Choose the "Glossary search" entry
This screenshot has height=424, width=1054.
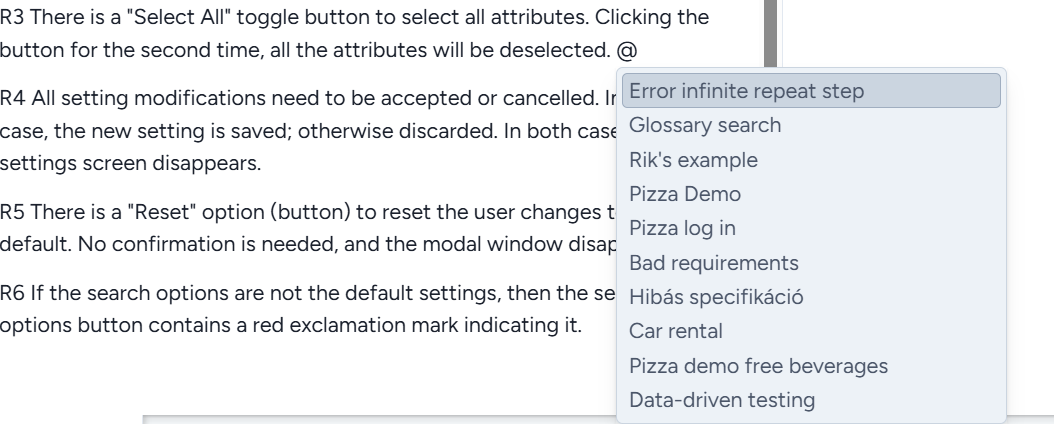click(705, 126)
